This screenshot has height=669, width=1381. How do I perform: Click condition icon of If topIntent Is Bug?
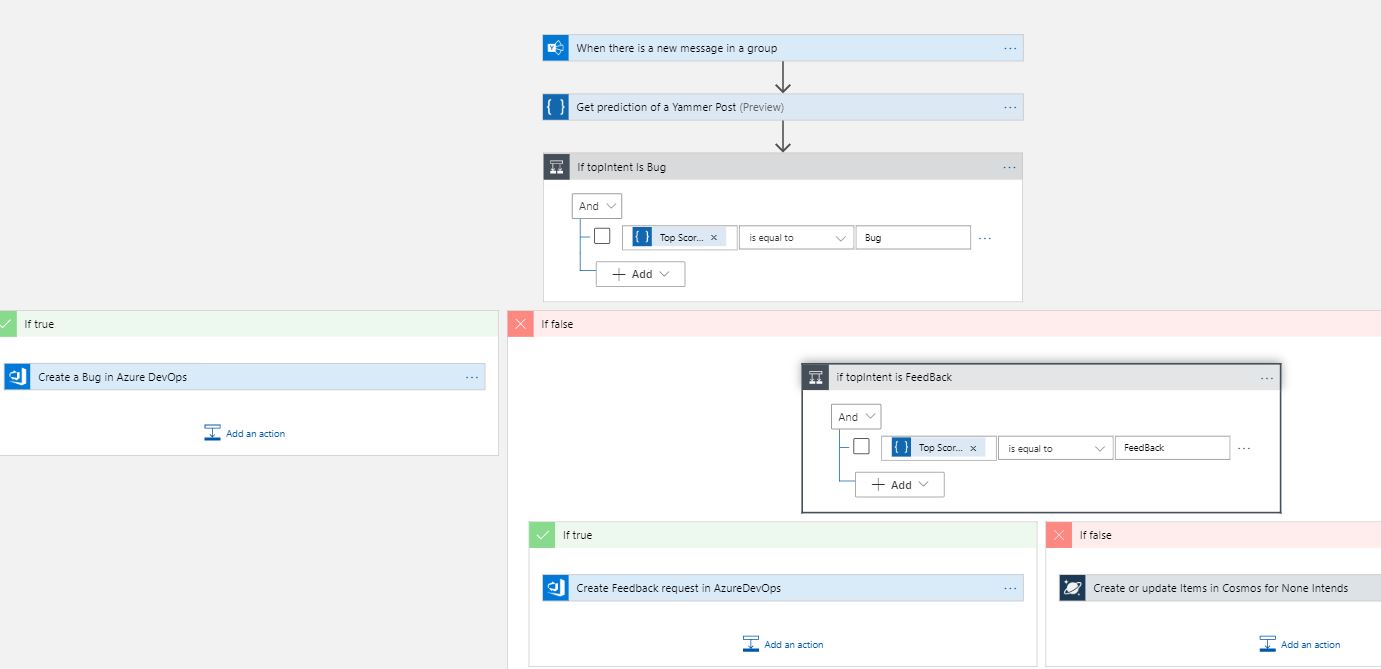pyautogui.click(x=557, y=167)
